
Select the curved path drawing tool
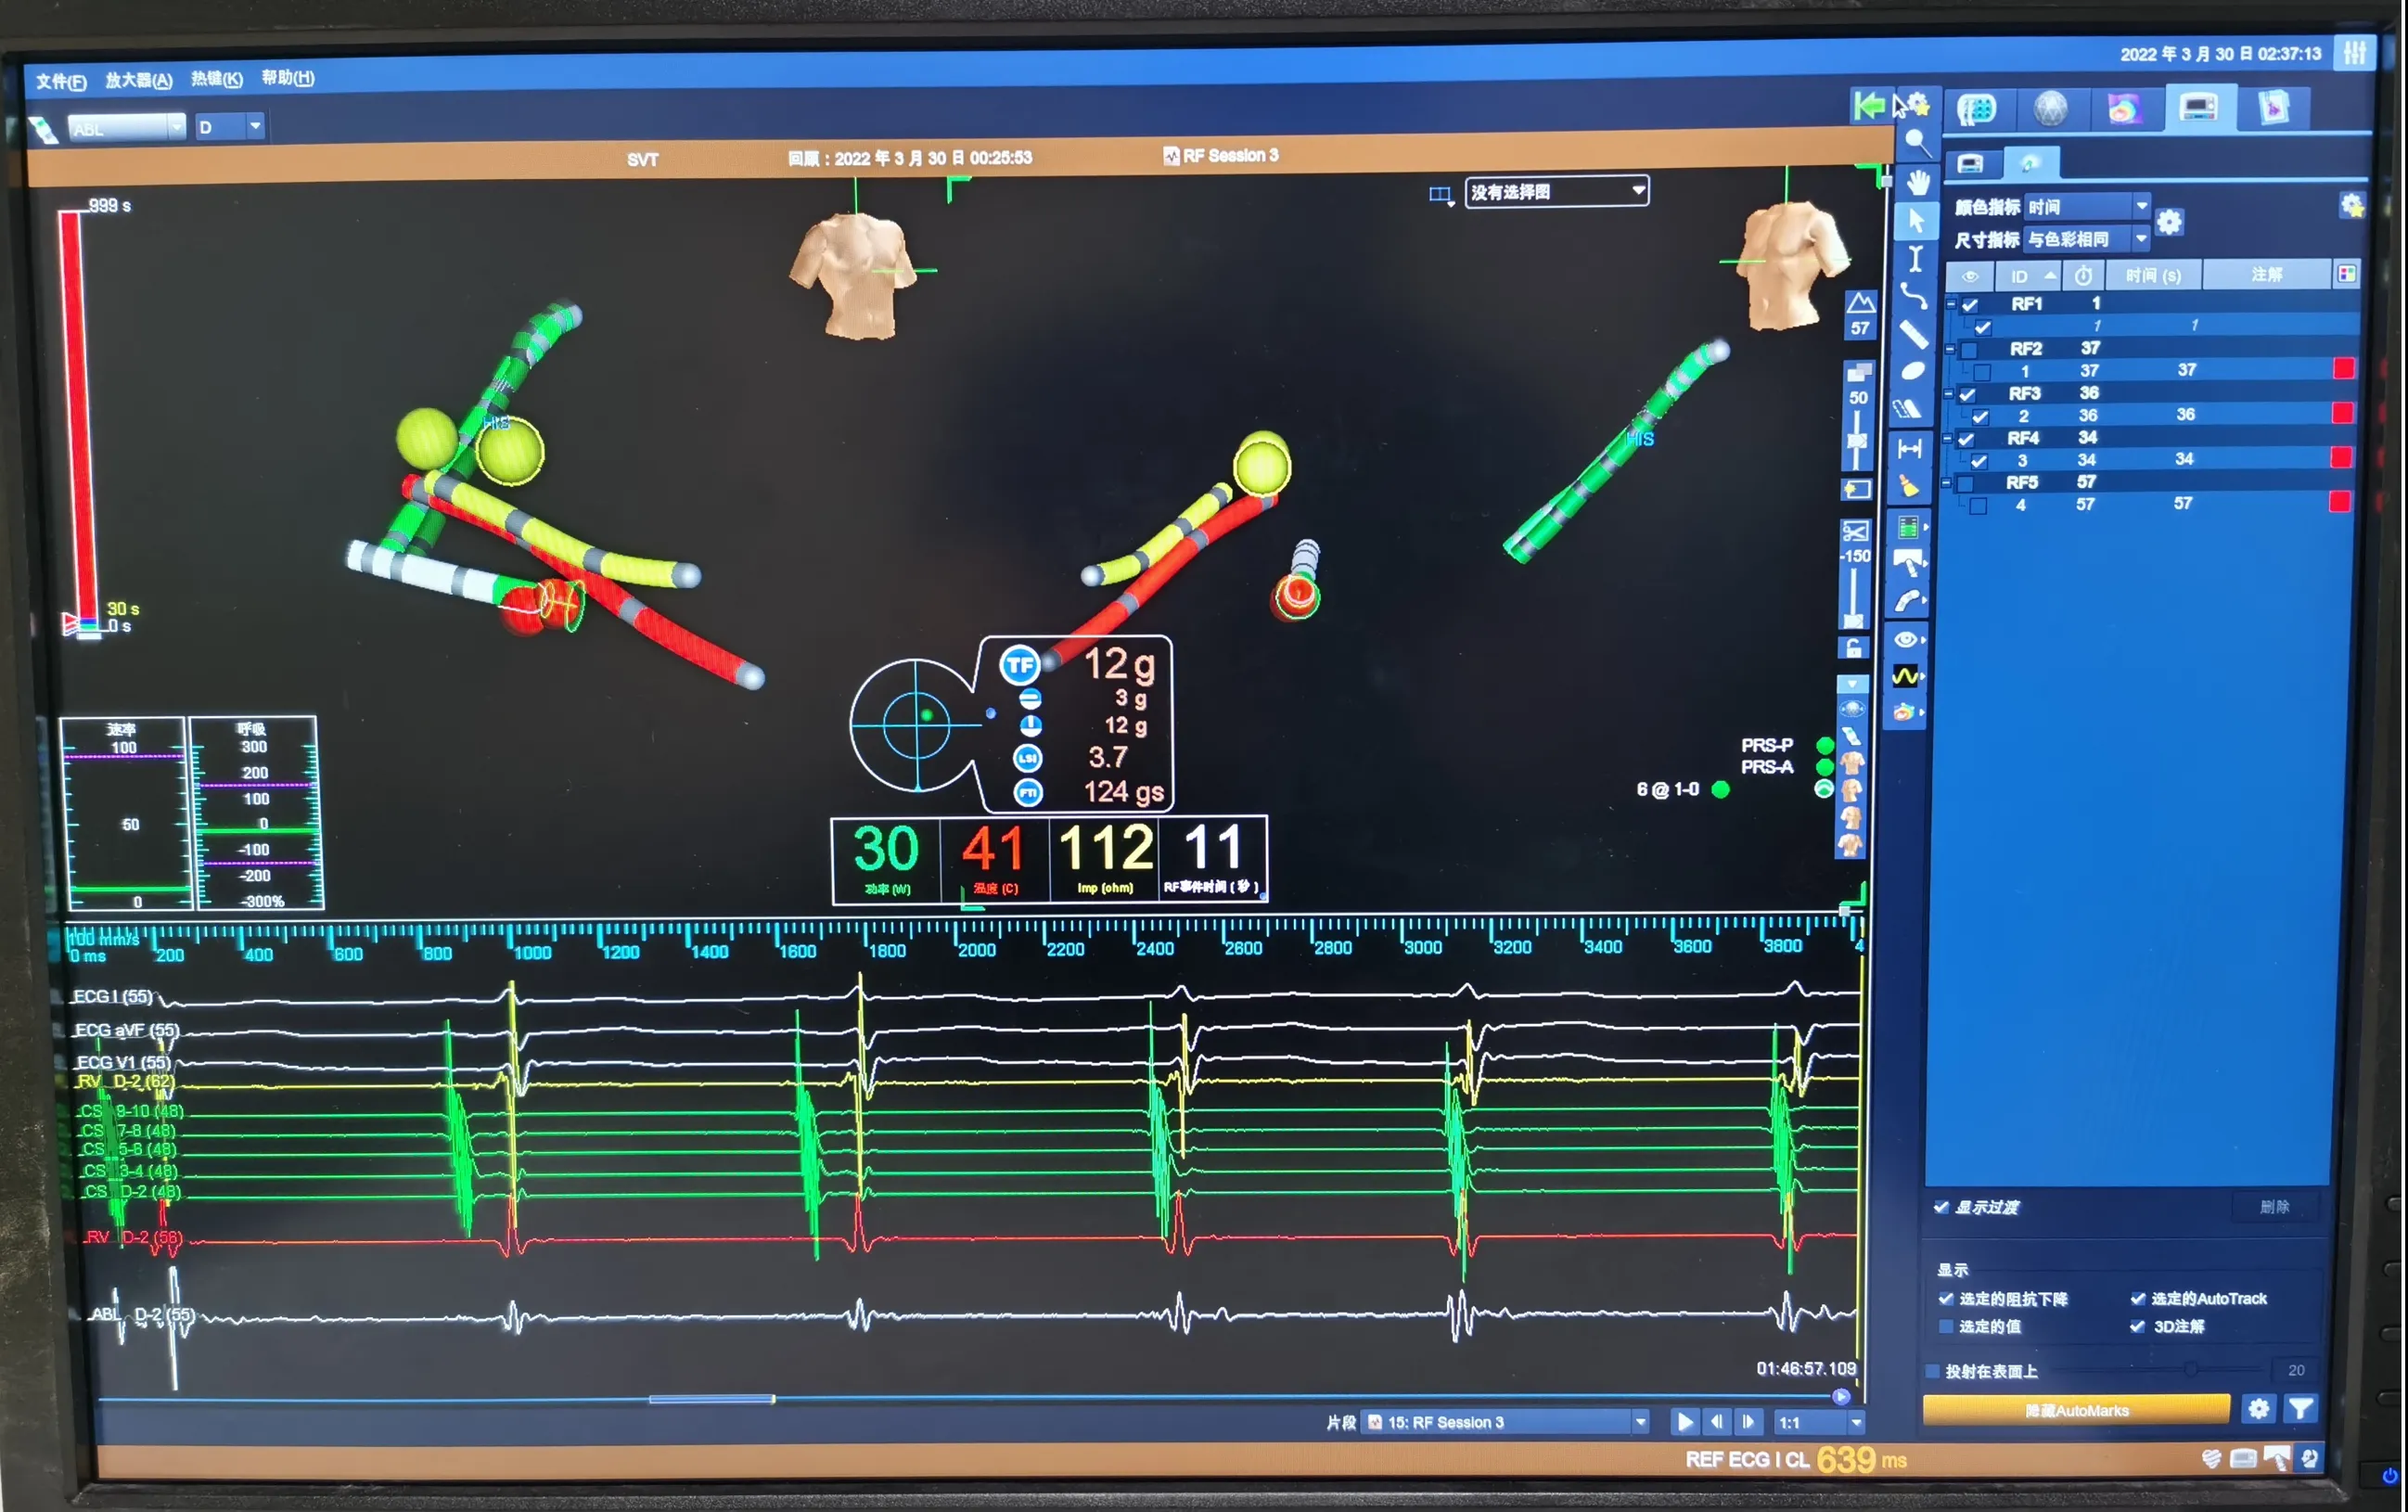coord(1913,296)
